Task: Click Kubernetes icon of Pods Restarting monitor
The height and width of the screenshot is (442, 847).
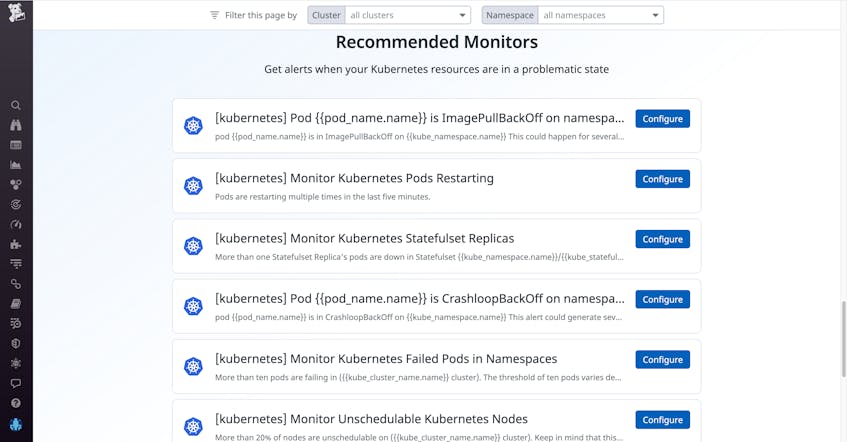Action: (x=193, y=186)
